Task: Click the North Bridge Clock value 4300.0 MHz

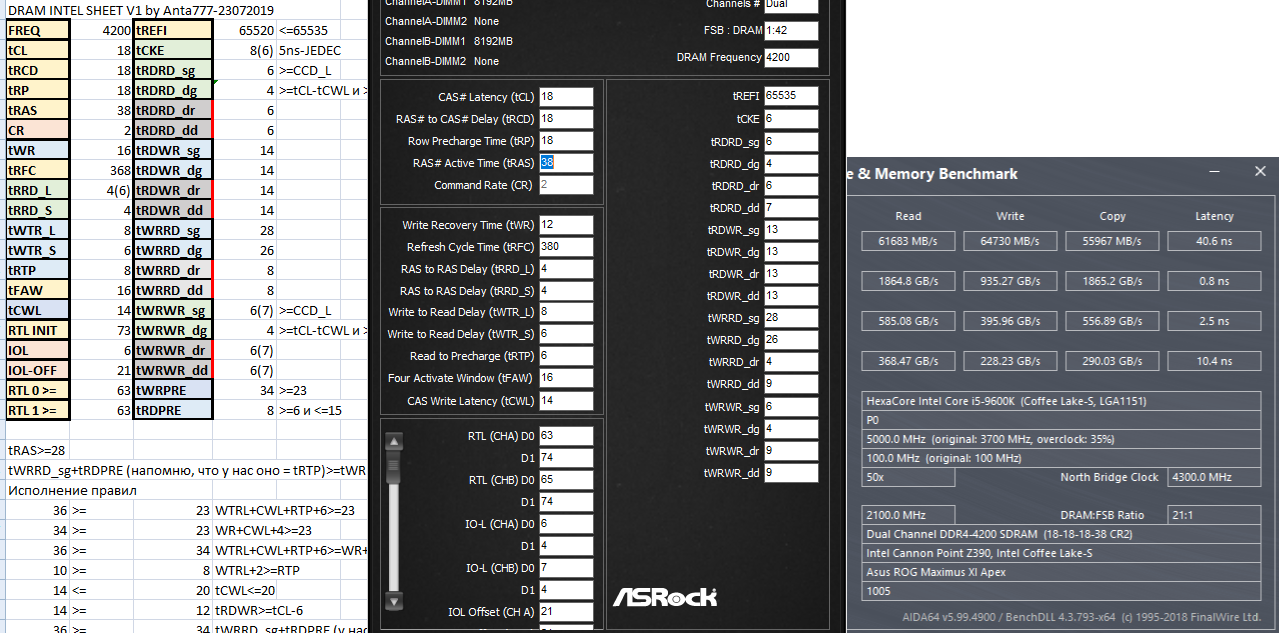Action: point(1215,477)
